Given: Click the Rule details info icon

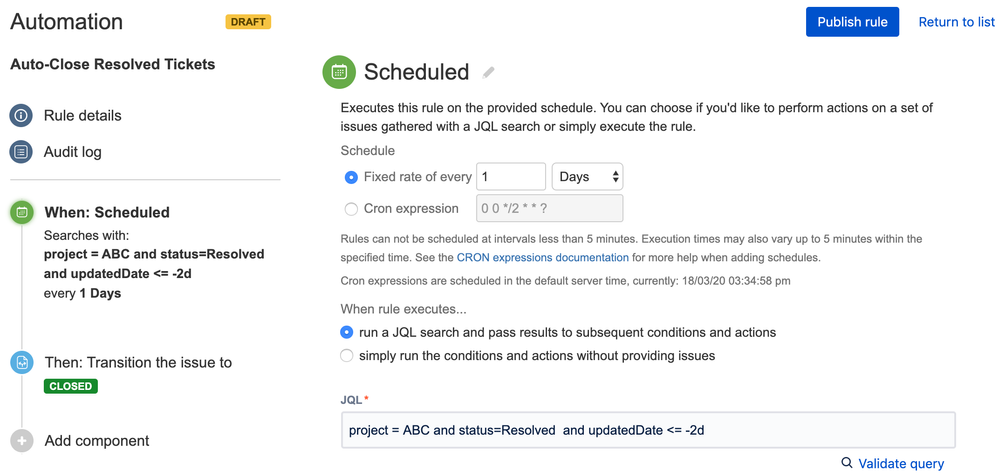Looking at the screenshot, I should coord(21,115).
